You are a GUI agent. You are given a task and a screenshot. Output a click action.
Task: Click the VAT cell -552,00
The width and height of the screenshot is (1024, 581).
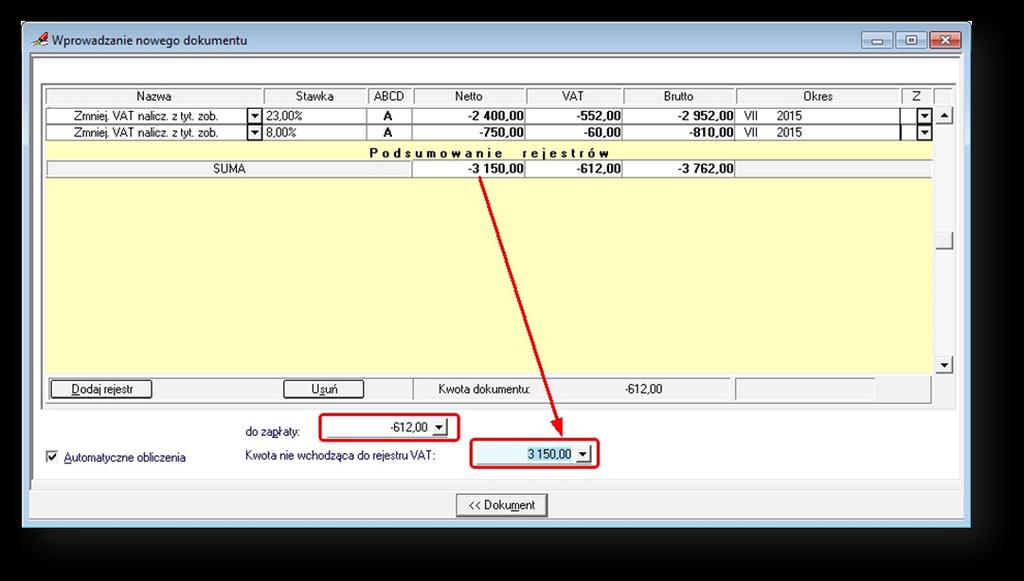[x=573, y=116]
